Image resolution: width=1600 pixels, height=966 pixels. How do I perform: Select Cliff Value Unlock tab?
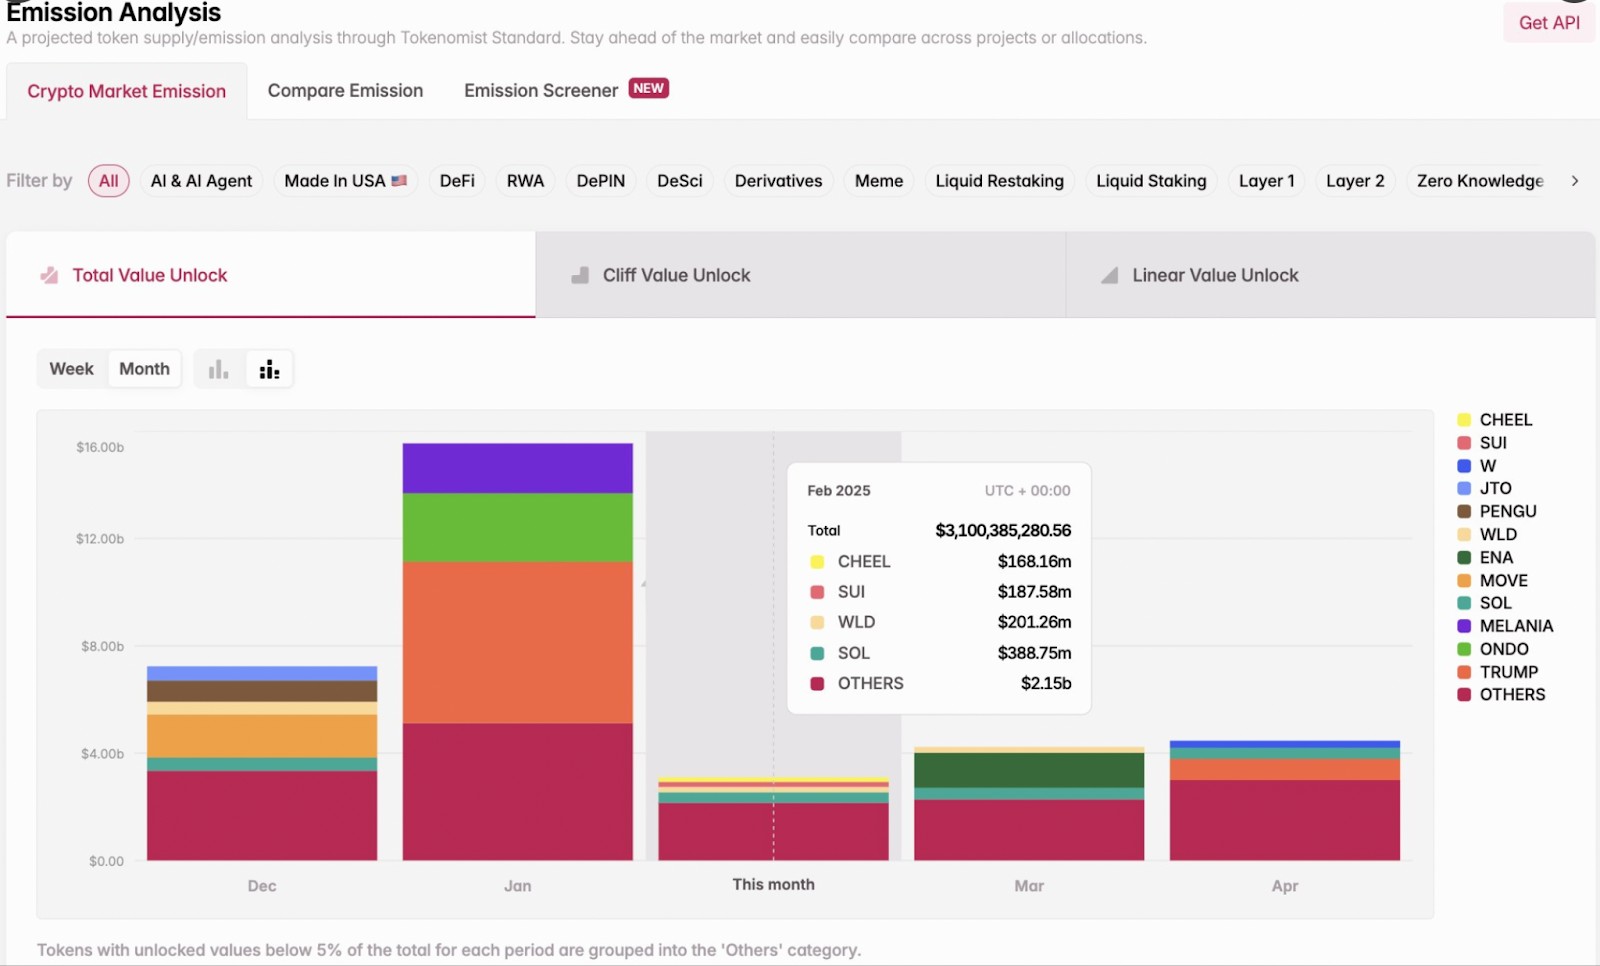pyautogui.click(x=801, y=275)
